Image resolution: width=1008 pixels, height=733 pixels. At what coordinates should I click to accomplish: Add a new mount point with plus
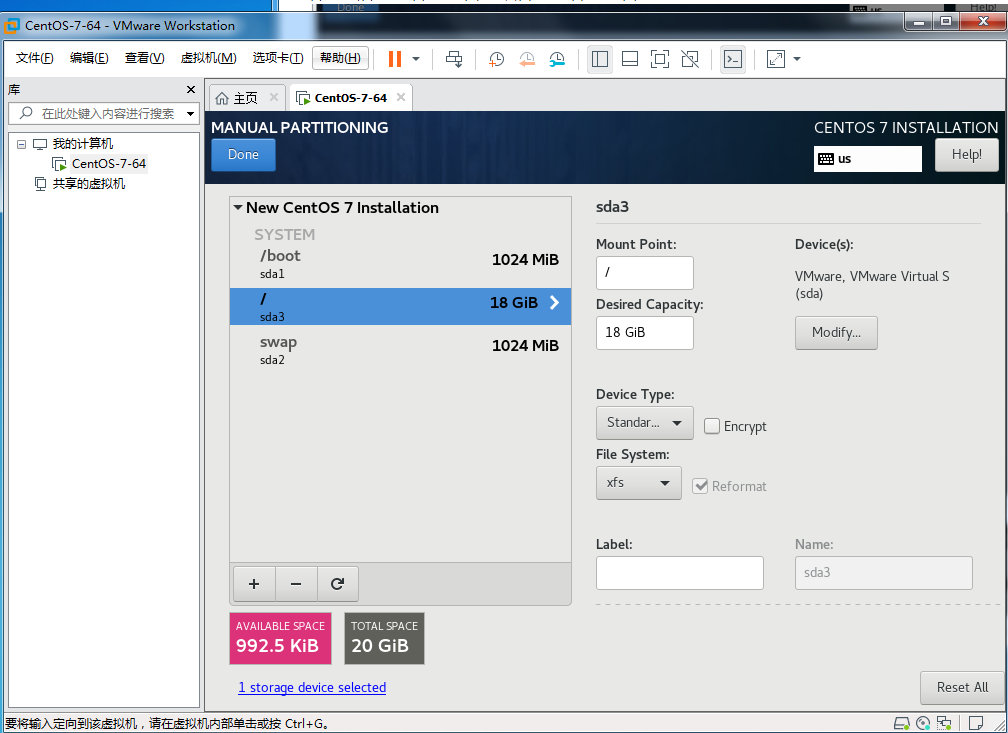[x=254, y=584]
